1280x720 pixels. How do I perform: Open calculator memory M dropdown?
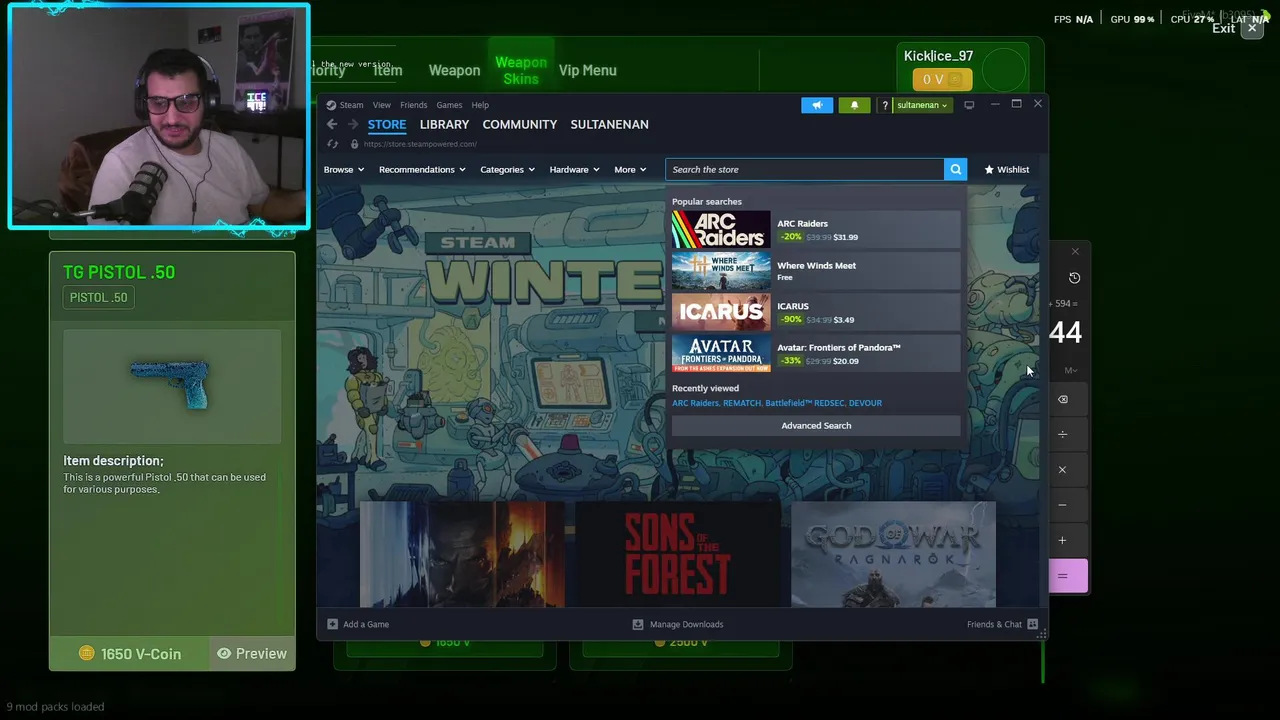(1071, 371)
